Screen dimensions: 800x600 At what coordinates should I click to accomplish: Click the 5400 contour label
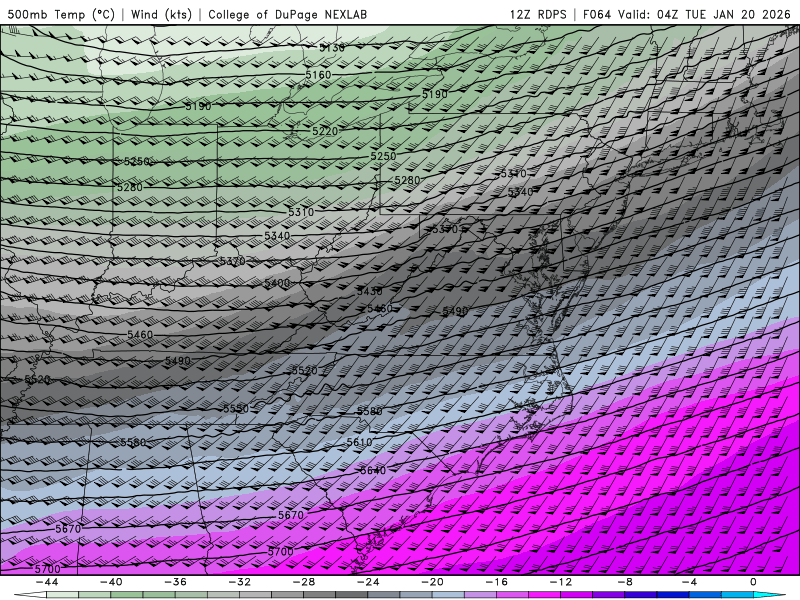(277, 283)
